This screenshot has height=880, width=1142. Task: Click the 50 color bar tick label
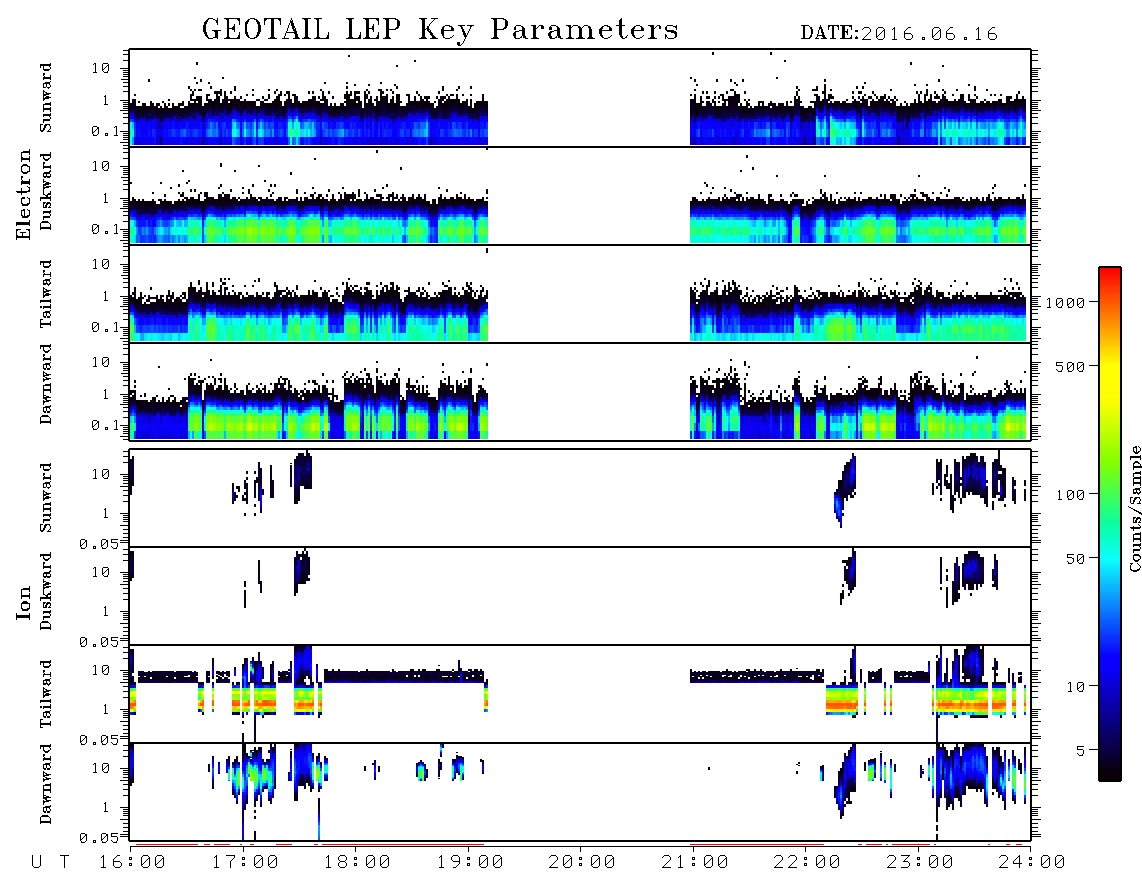click(1075, 559)
